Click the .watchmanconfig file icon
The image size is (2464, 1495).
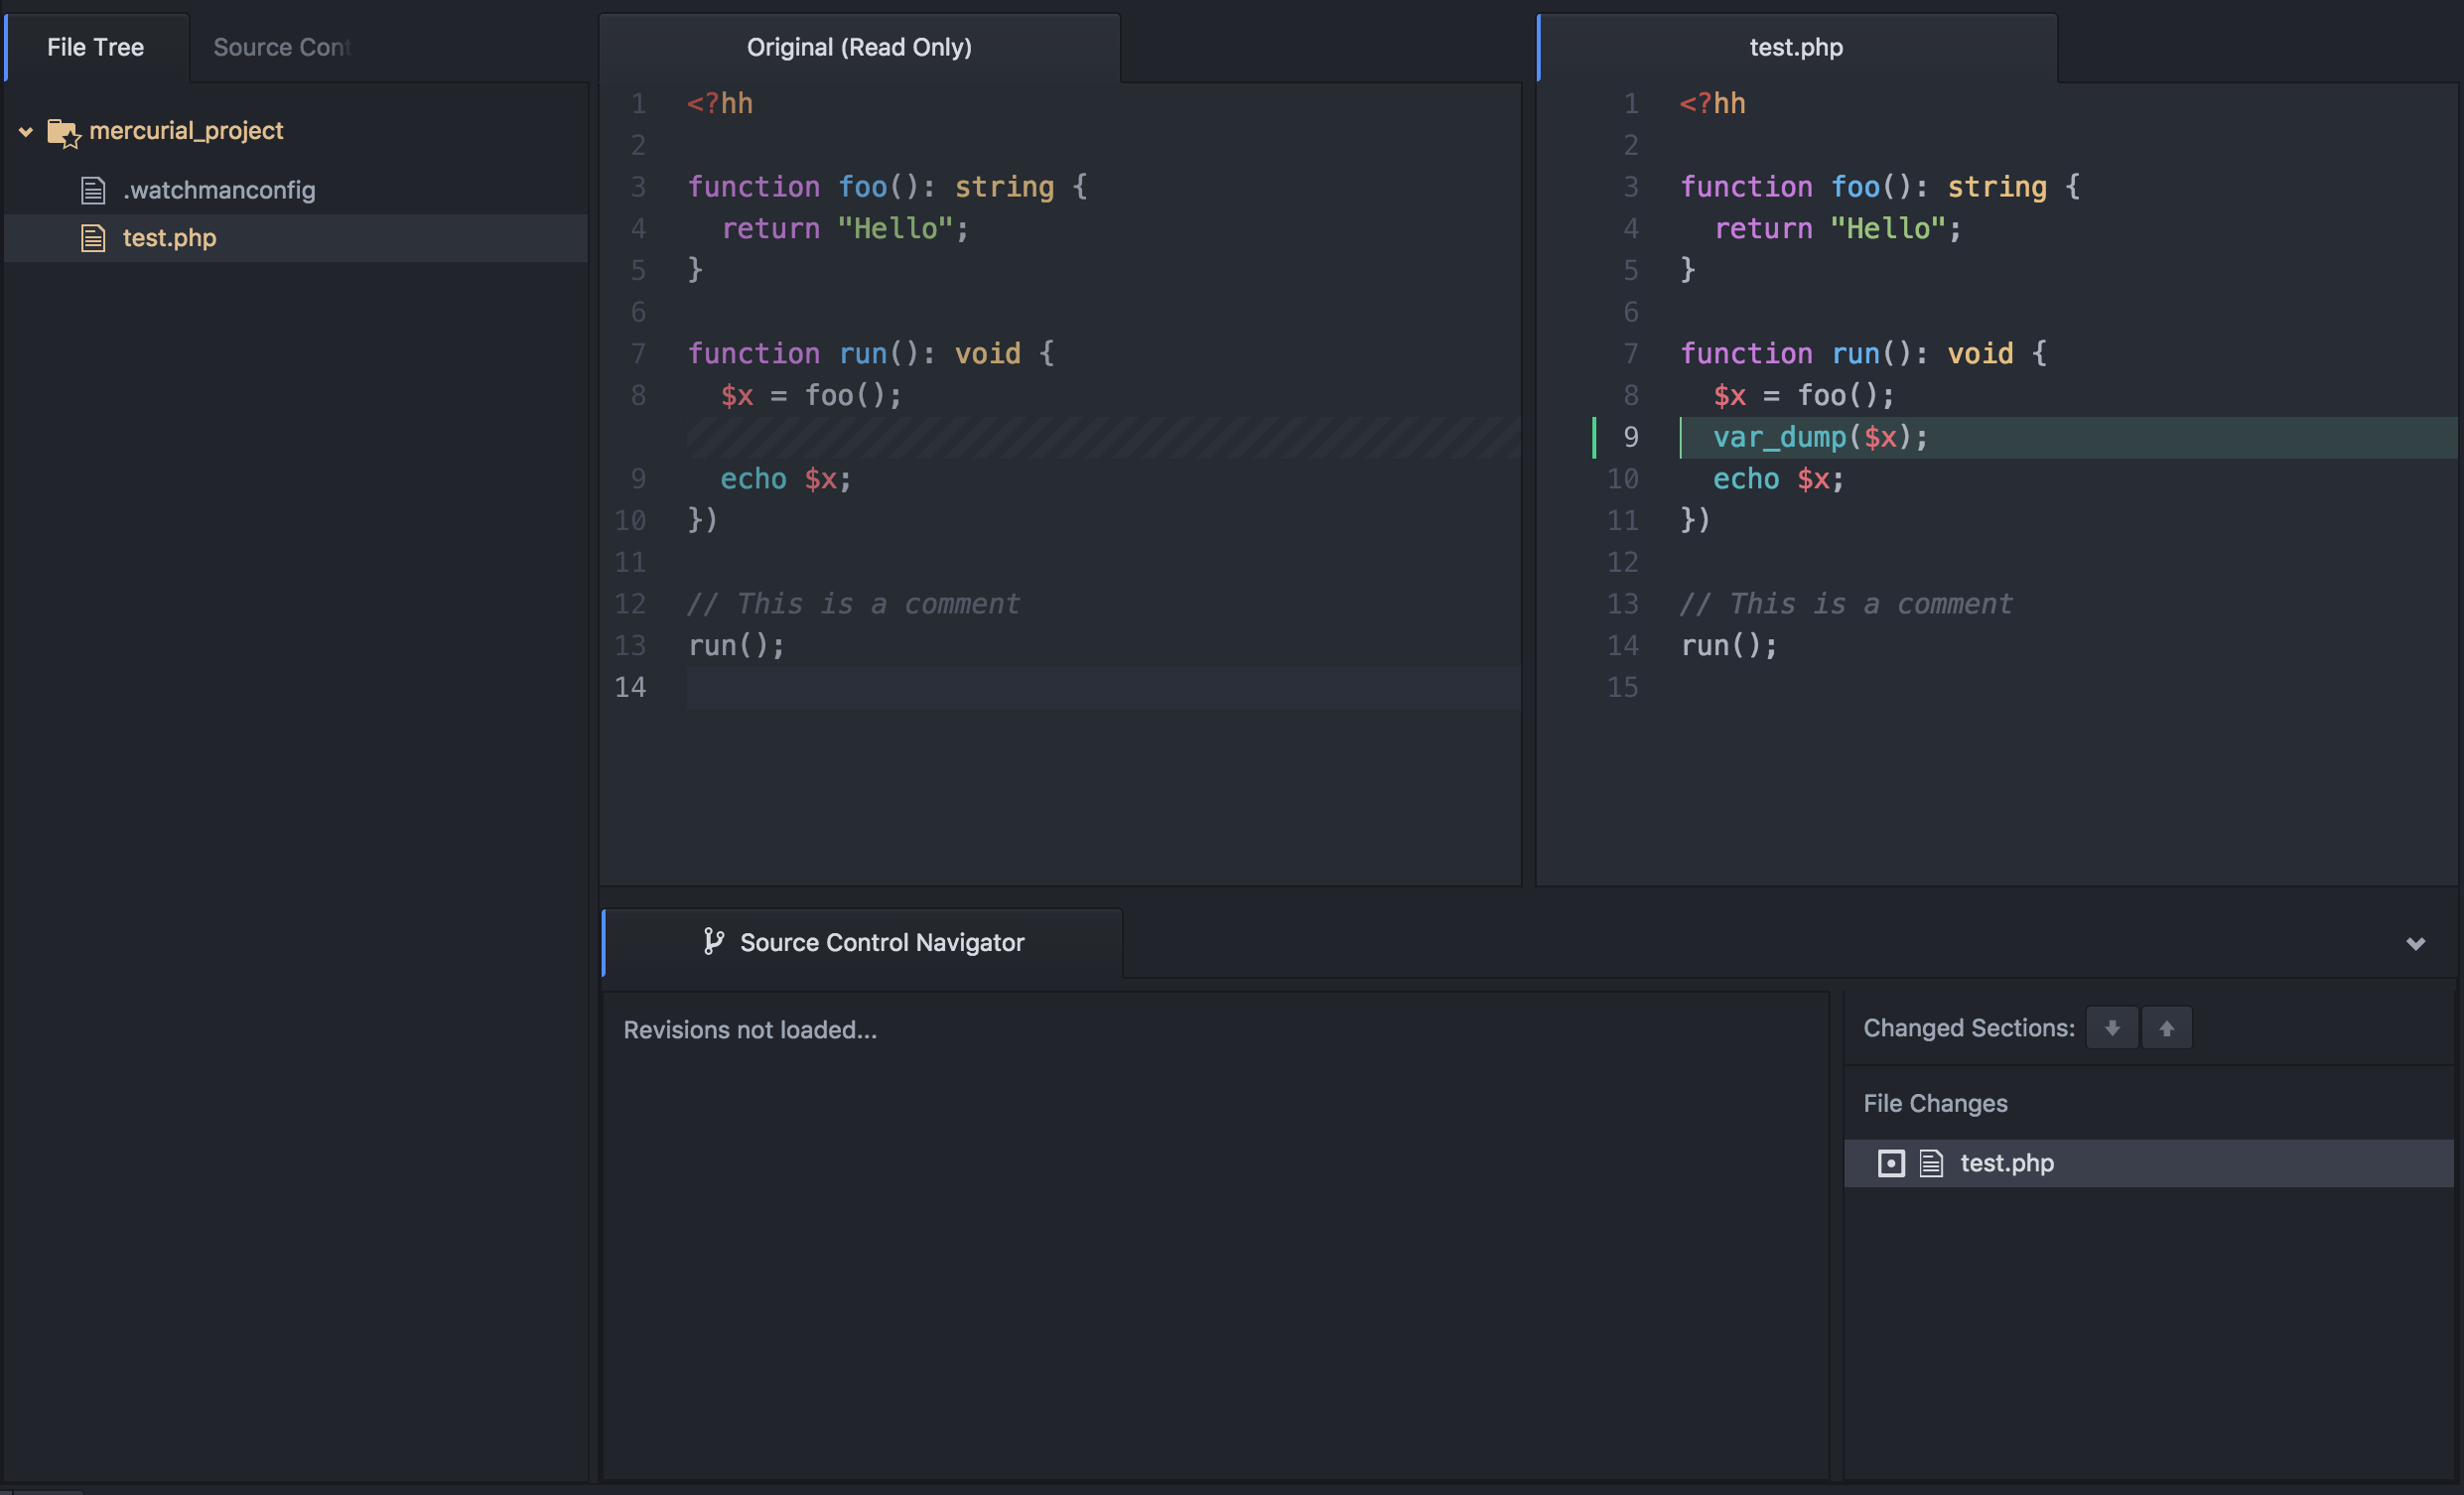[95, 187]
